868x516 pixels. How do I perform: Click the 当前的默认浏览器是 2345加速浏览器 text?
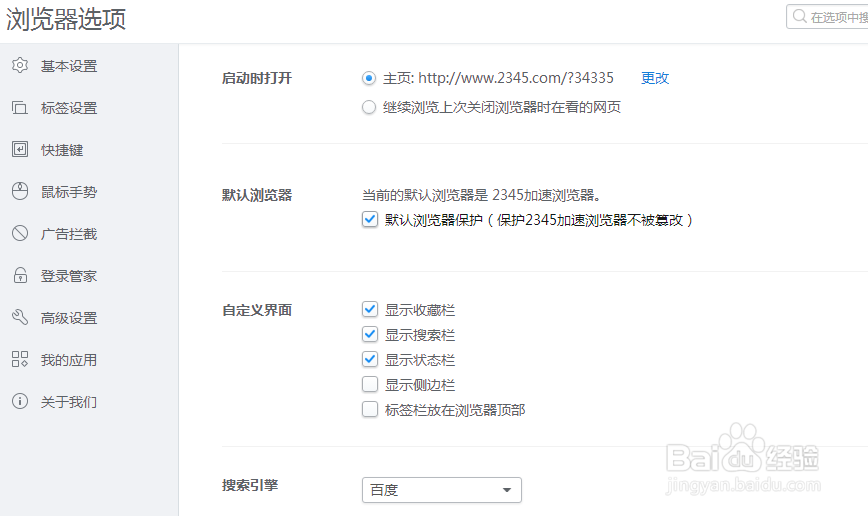[482, 195]
